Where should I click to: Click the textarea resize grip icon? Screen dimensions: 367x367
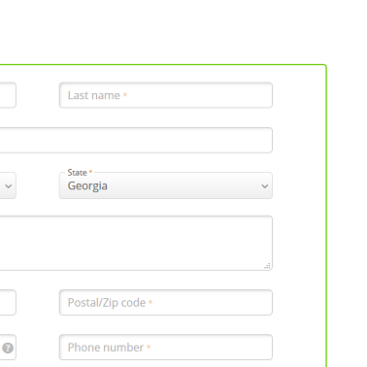tap(267, 266)
